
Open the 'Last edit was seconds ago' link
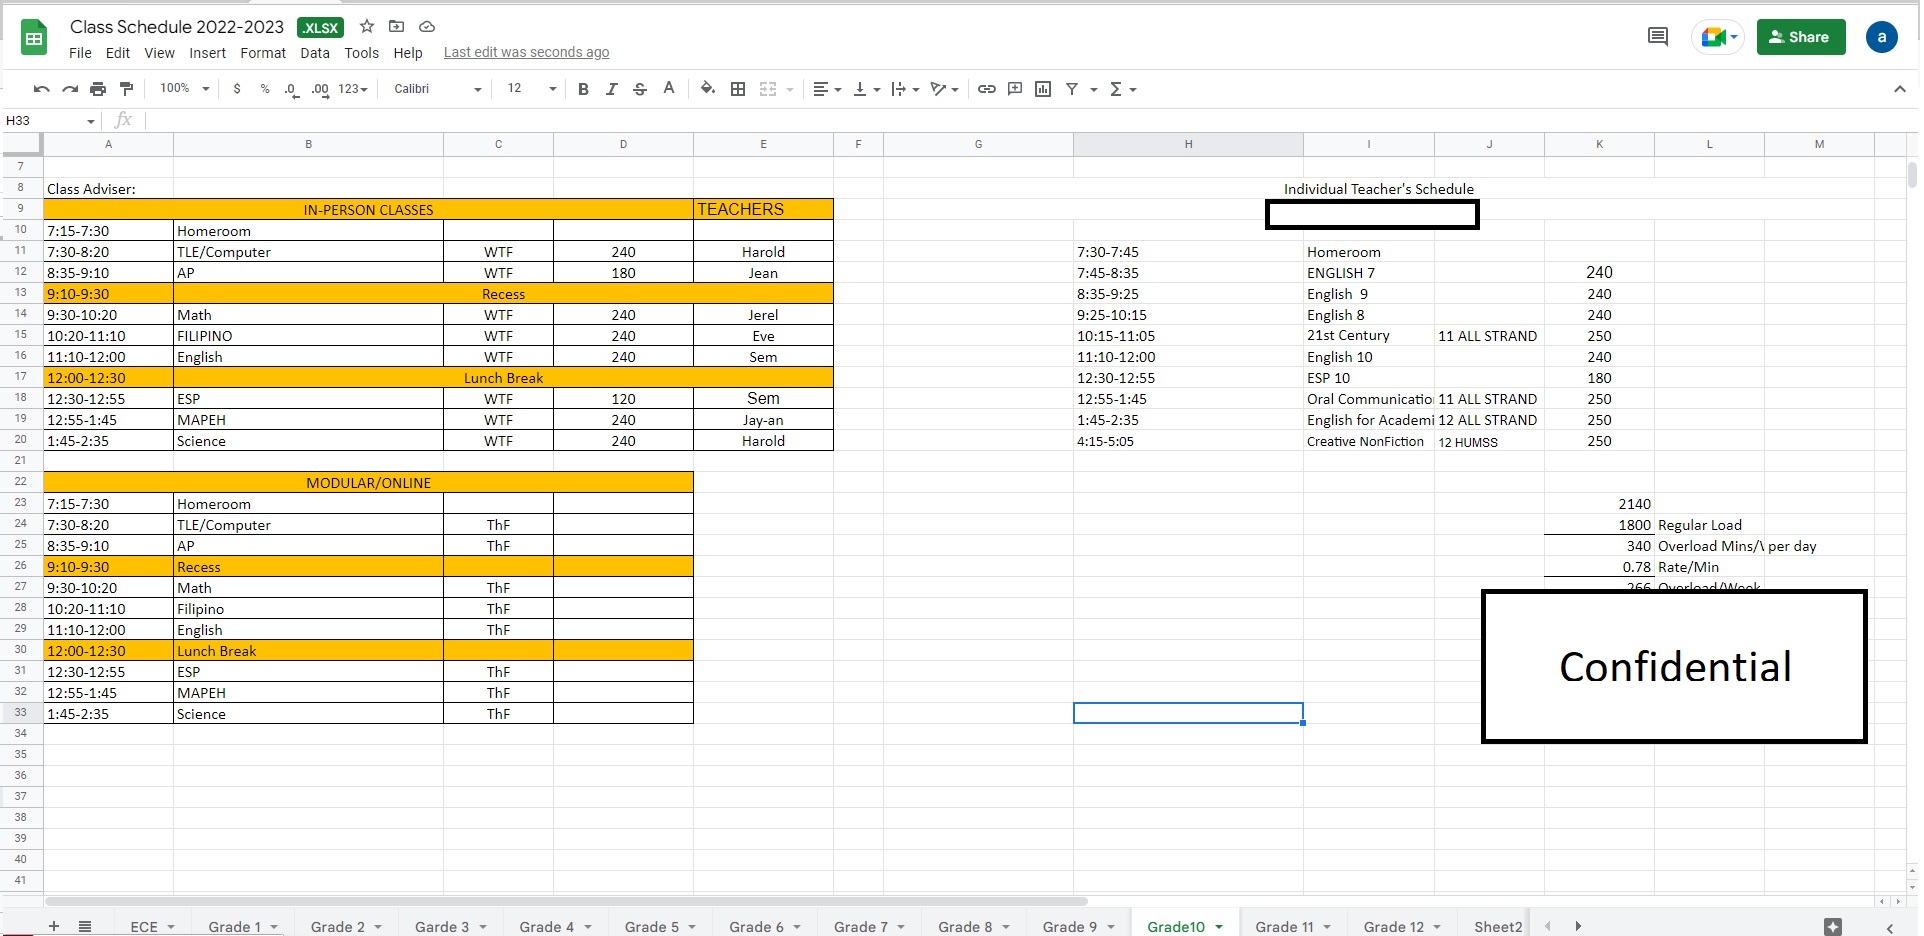[526, 53]
